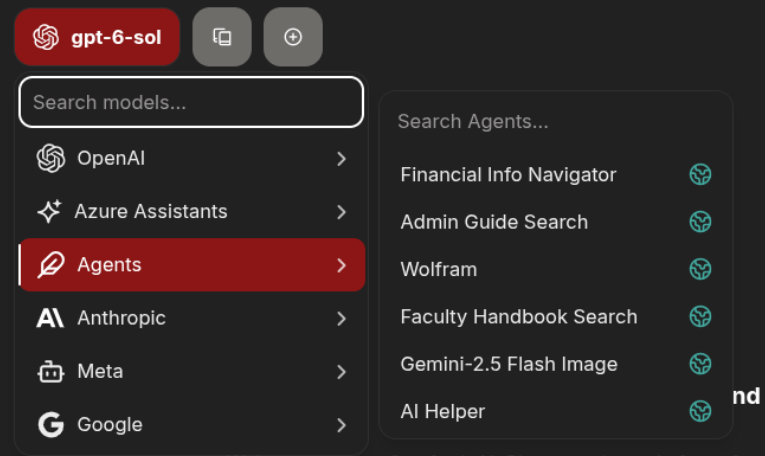
Task: Select the Faculty Handbook Search agent
Action: (556, 317)
